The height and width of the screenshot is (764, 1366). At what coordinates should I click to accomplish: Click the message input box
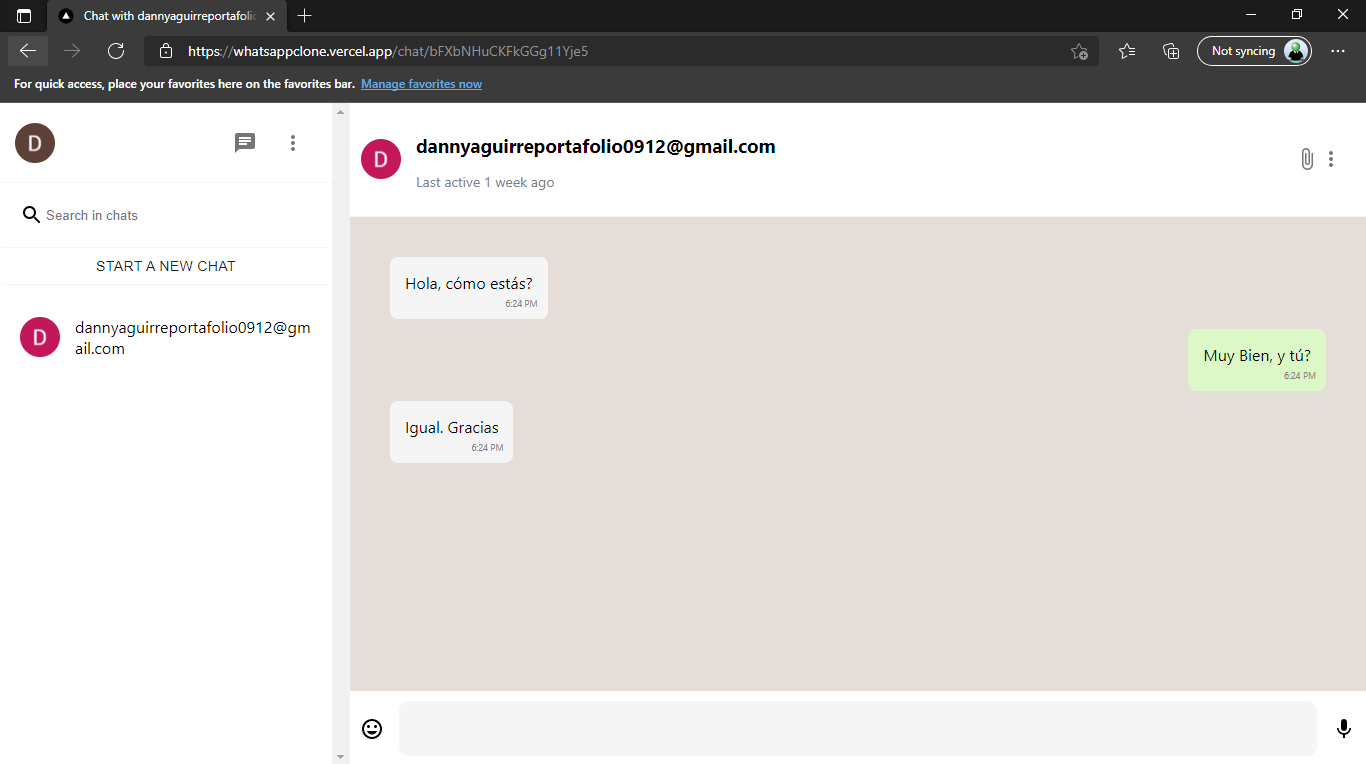click(857, 729)
